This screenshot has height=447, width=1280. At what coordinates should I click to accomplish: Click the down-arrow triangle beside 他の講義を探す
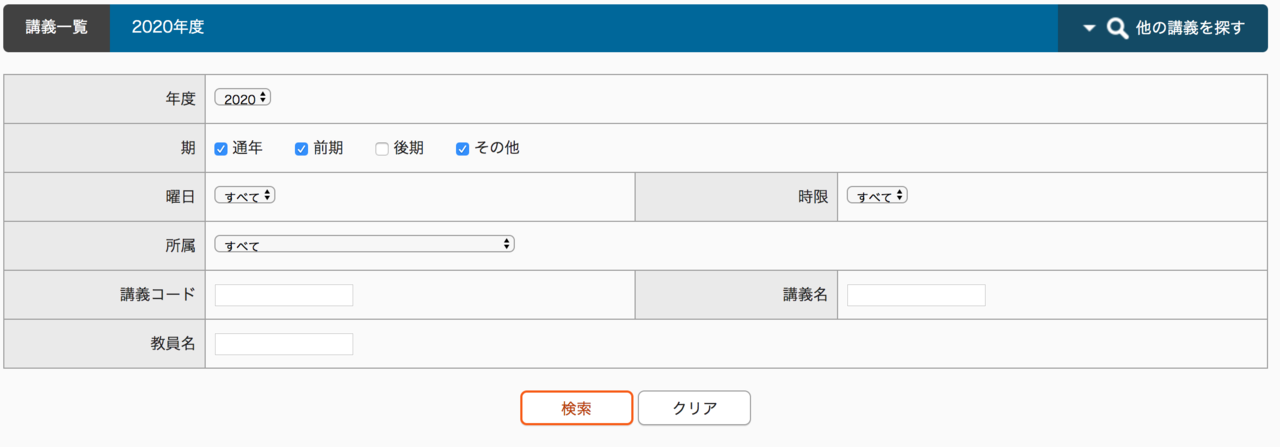1089,28
